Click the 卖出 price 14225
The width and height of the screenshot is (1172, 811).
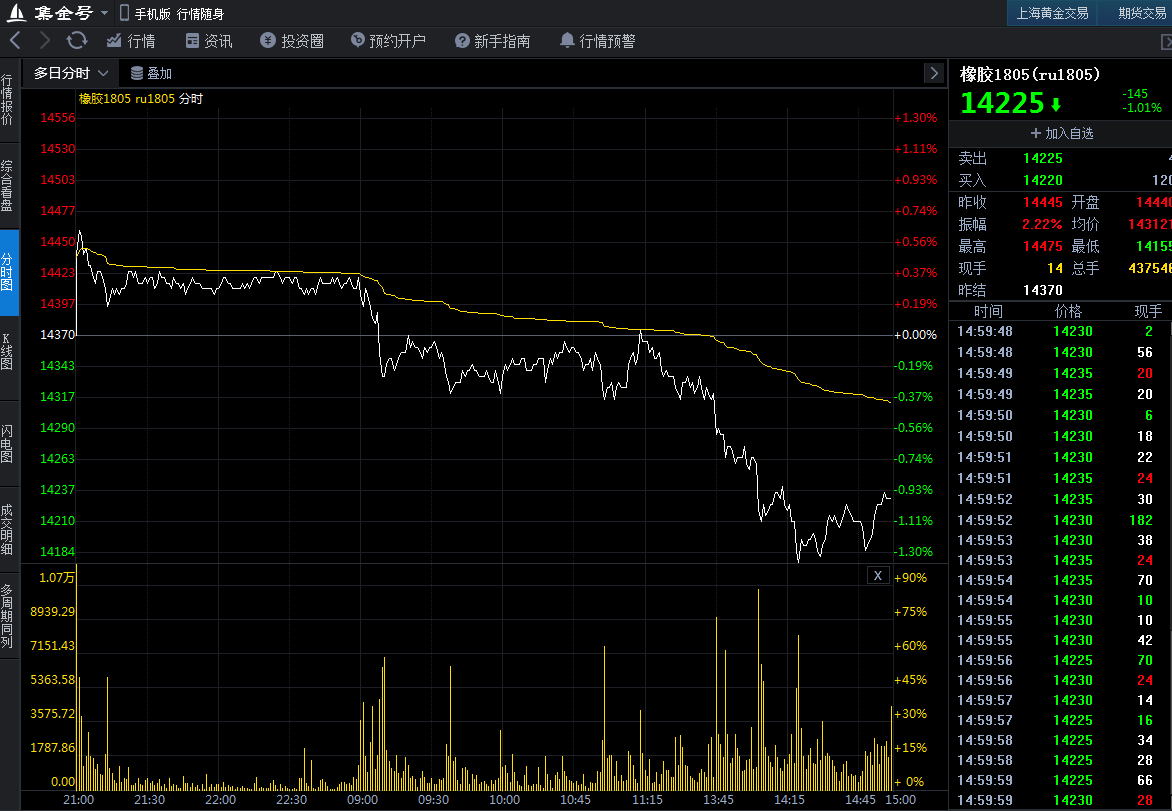point(1042,158)
